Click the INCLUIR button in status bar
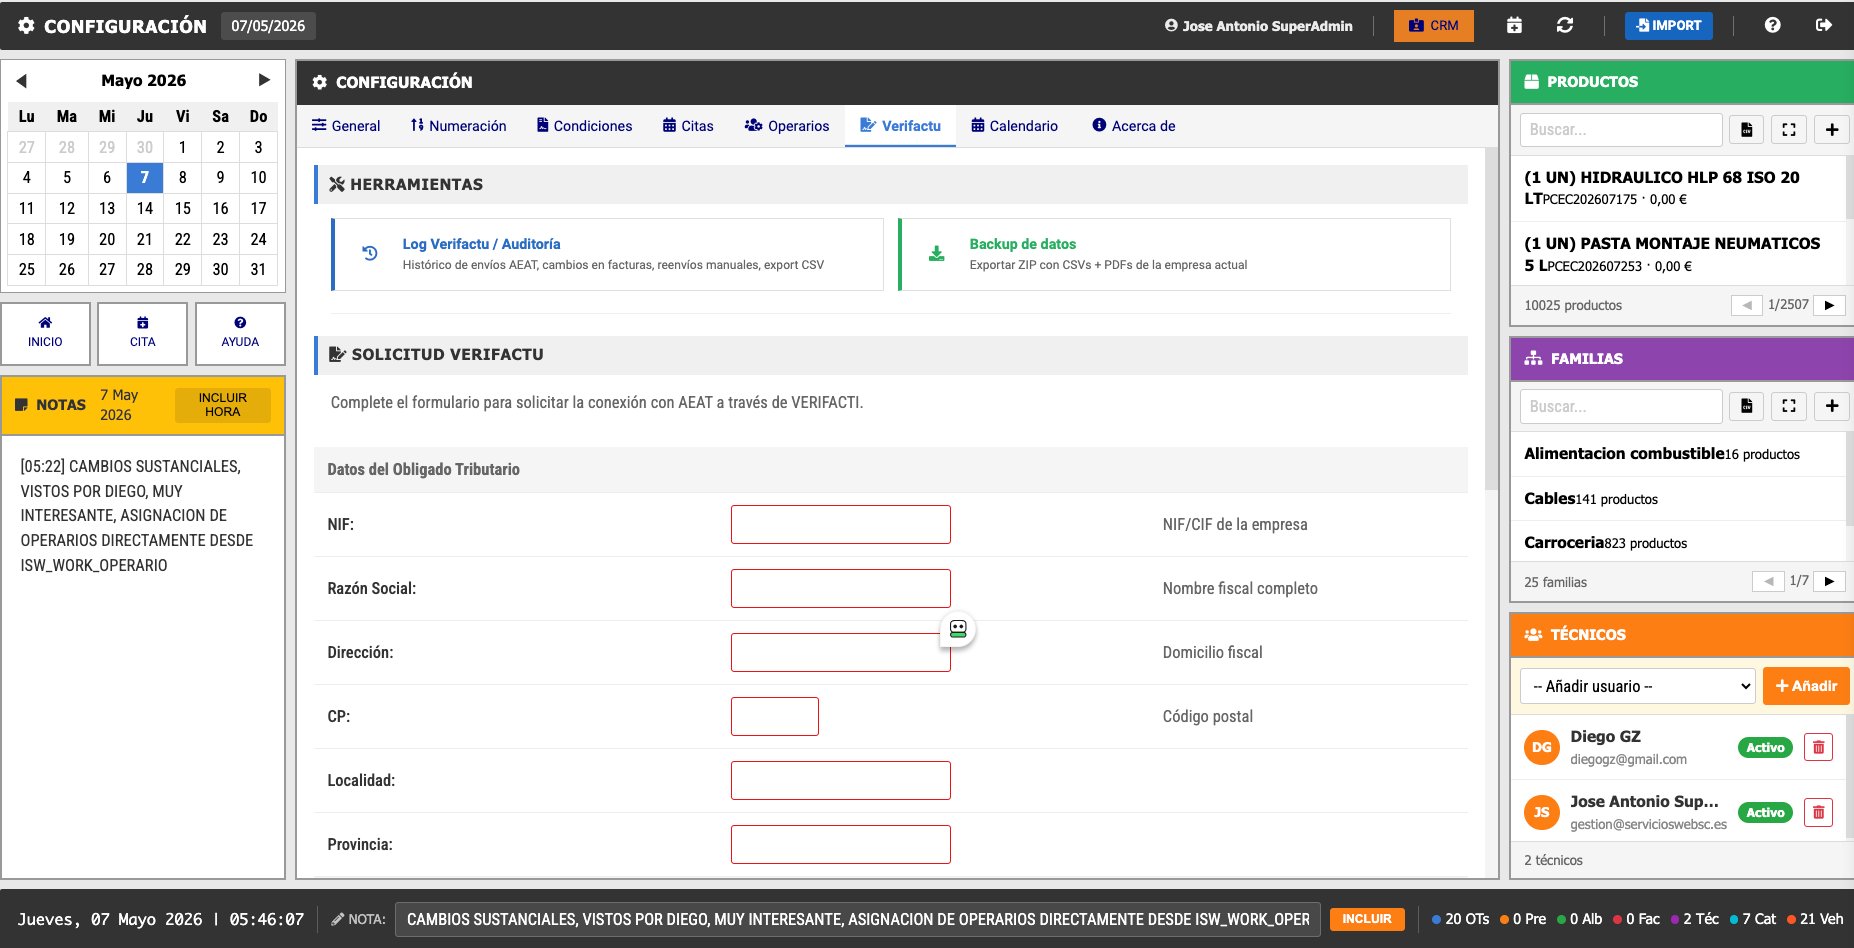 point(1367,919)
